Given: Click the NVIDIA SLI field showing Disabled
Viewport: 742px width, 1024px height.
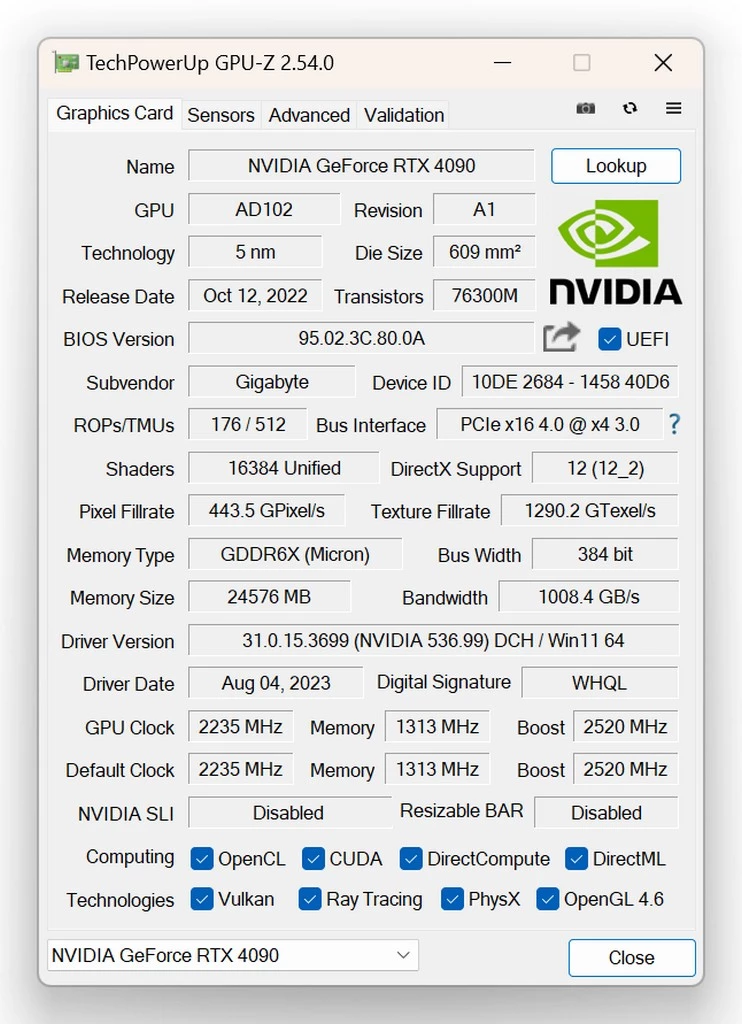Looking at the screenshot, I should [289, 812].
